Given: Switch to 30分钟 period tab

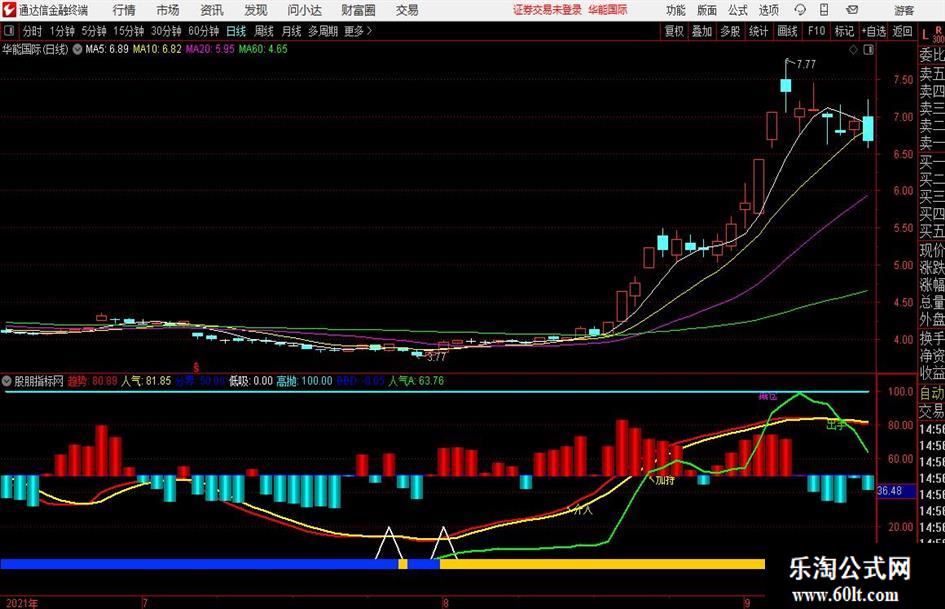Looking at the screenshot, I should pos(166,31).
